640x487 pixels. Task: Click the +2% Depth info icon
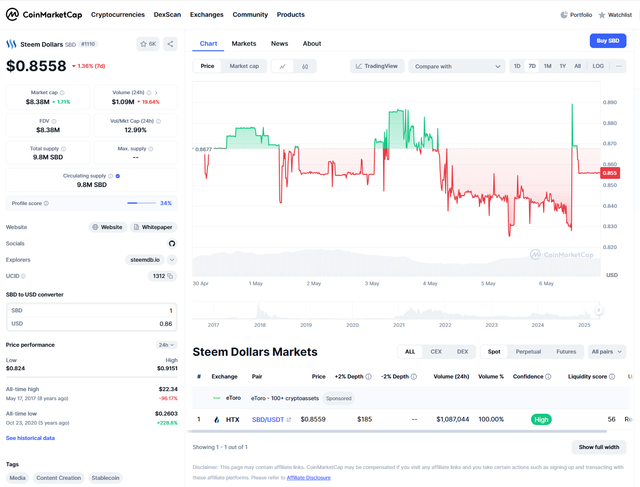[368, 377]
